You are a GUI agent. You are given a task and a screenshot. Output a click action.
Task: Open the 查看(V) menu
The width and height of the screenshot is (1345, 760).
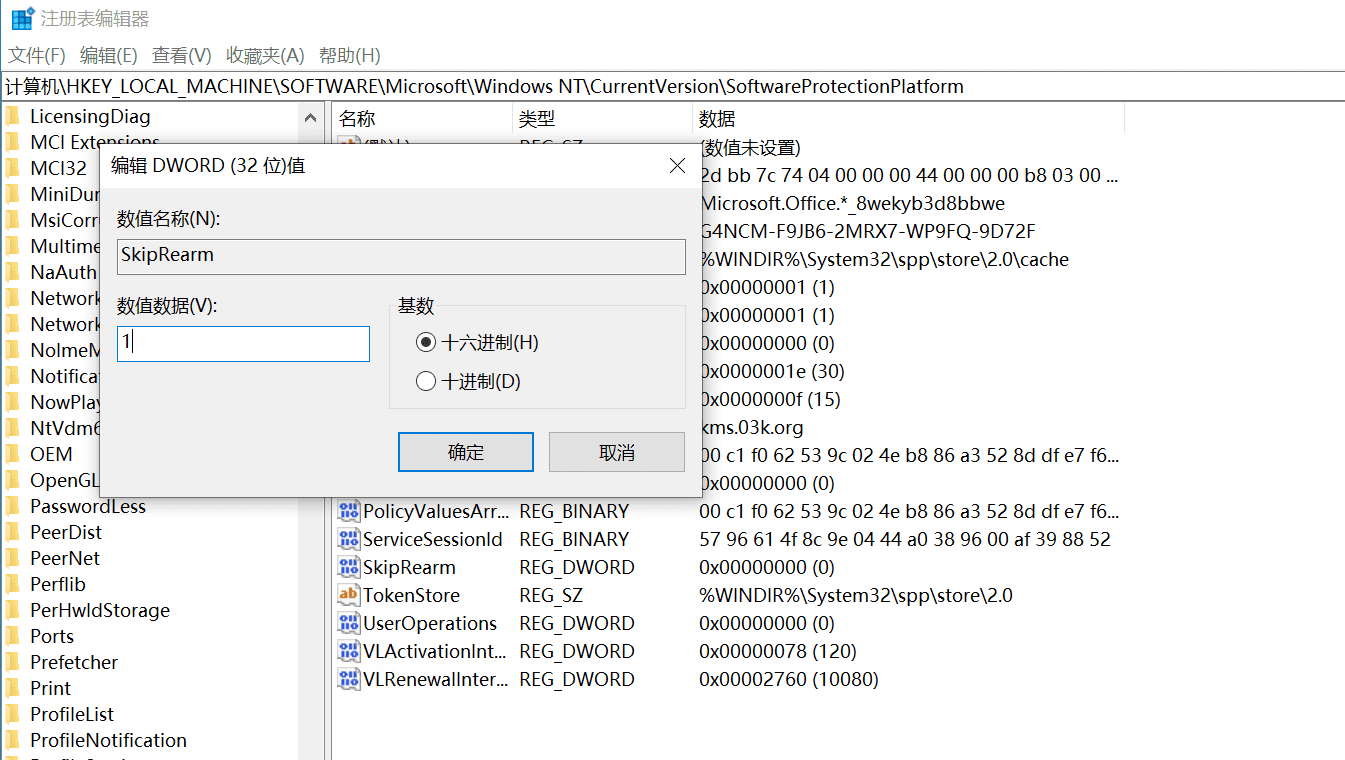180,55
